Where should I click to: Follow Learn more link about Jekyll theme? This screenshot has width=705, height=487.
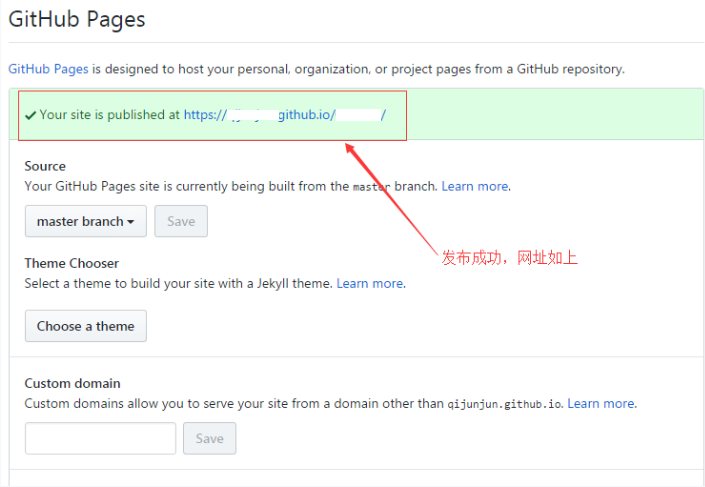[370, 283]
